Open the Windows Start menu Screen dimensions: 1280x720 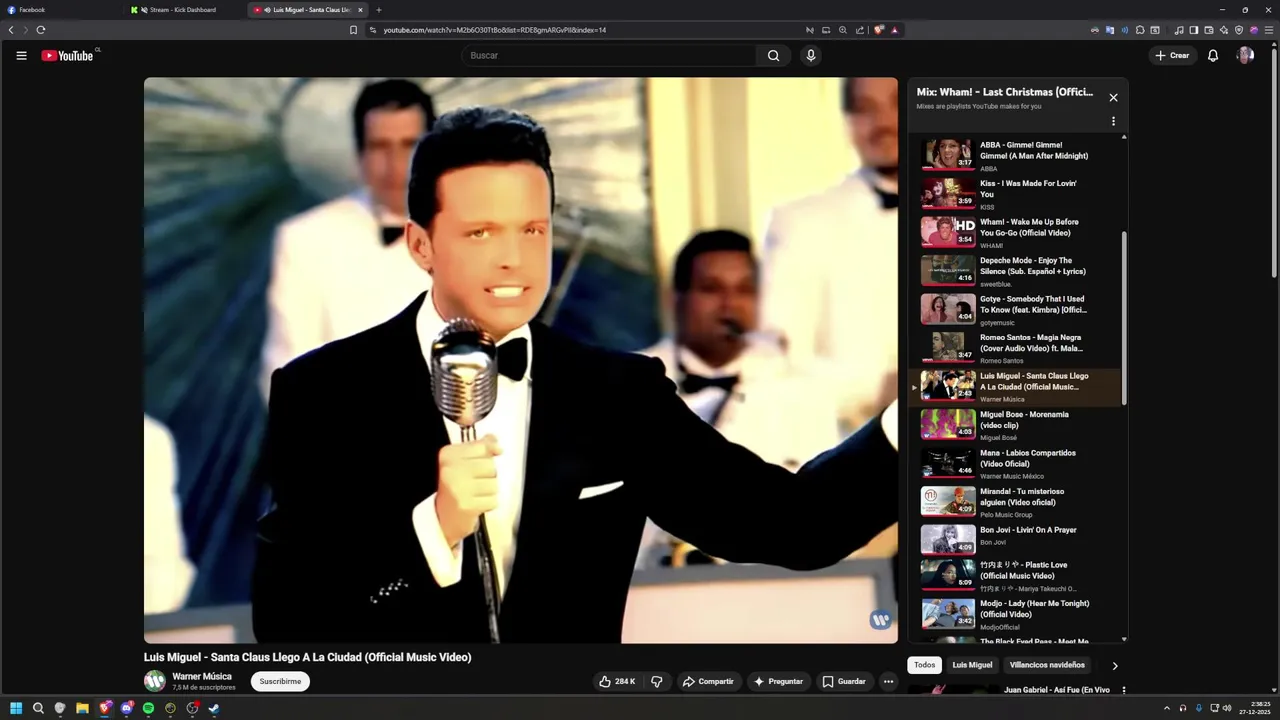pyautogui.click(x=16, y=708)
